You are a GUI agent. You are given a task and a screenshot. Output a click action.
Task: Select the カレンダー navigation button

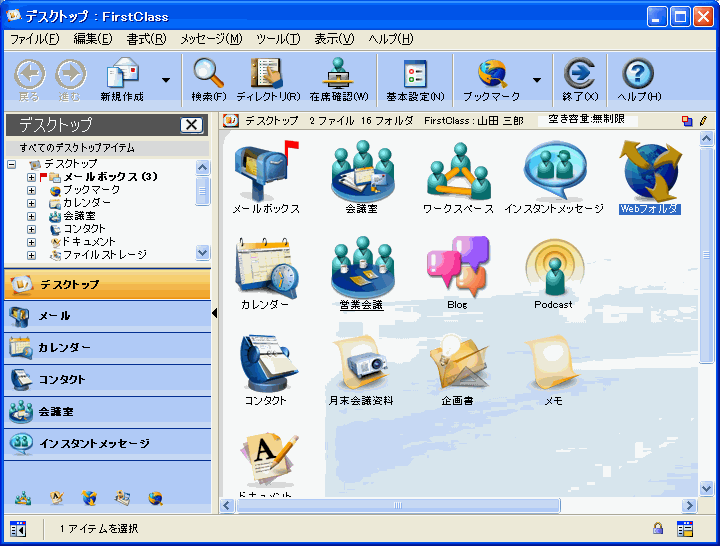(x=106, y=347)
